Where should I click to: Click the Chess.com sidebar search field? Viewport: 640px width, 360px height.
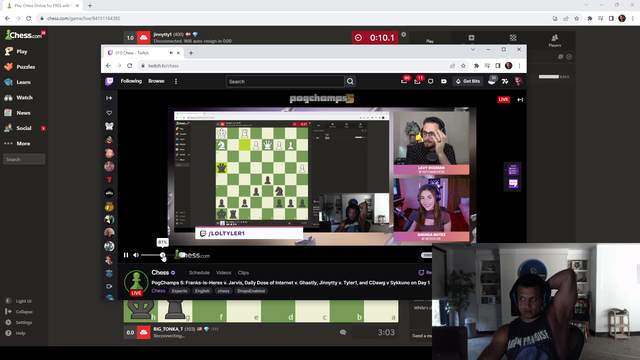point(24,159)
